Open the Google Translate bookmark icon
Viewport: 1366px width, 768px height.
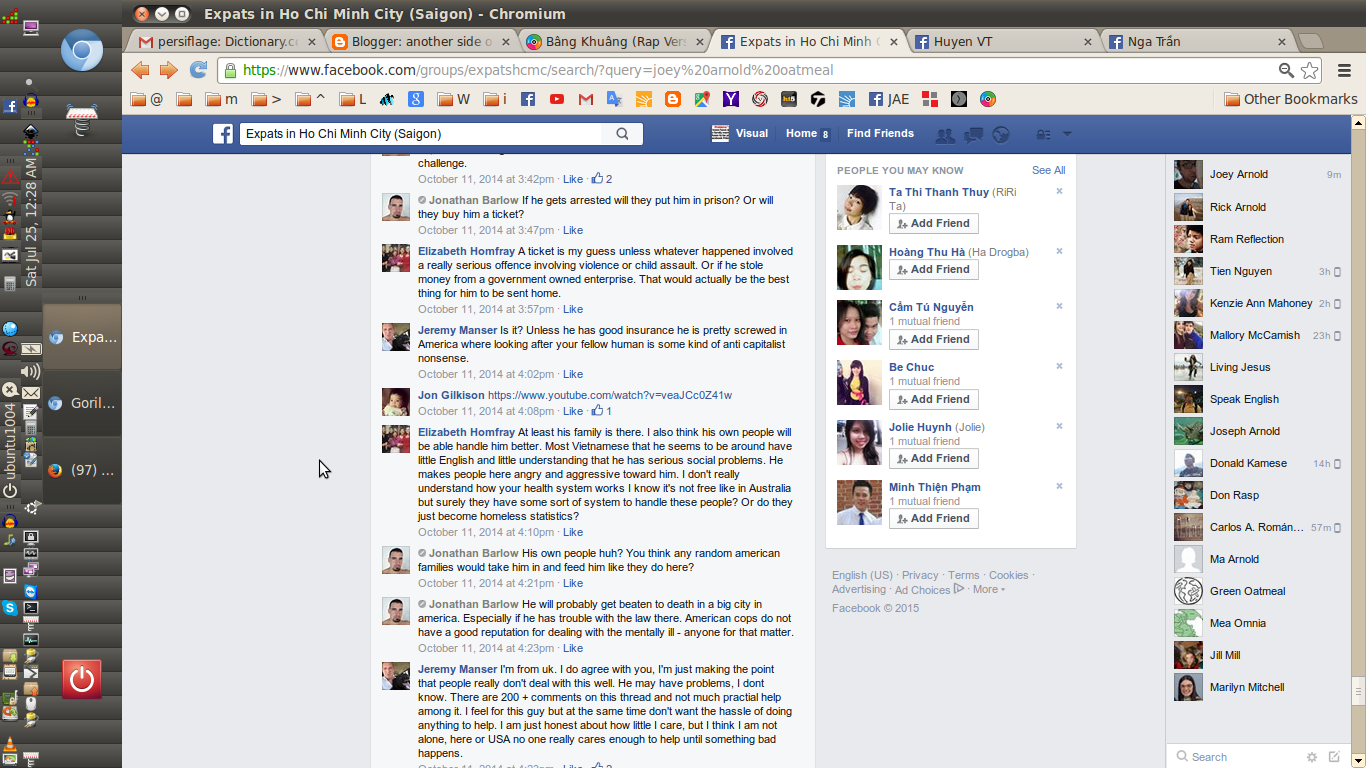tap(615, 99)
